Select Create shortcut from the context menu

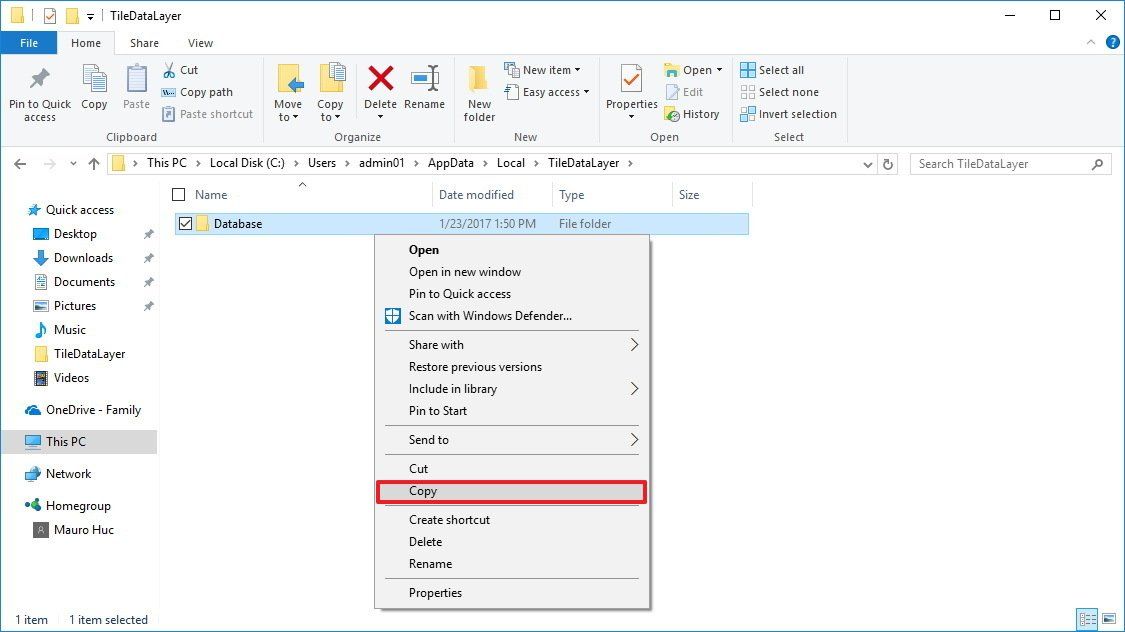coord(449,519)
